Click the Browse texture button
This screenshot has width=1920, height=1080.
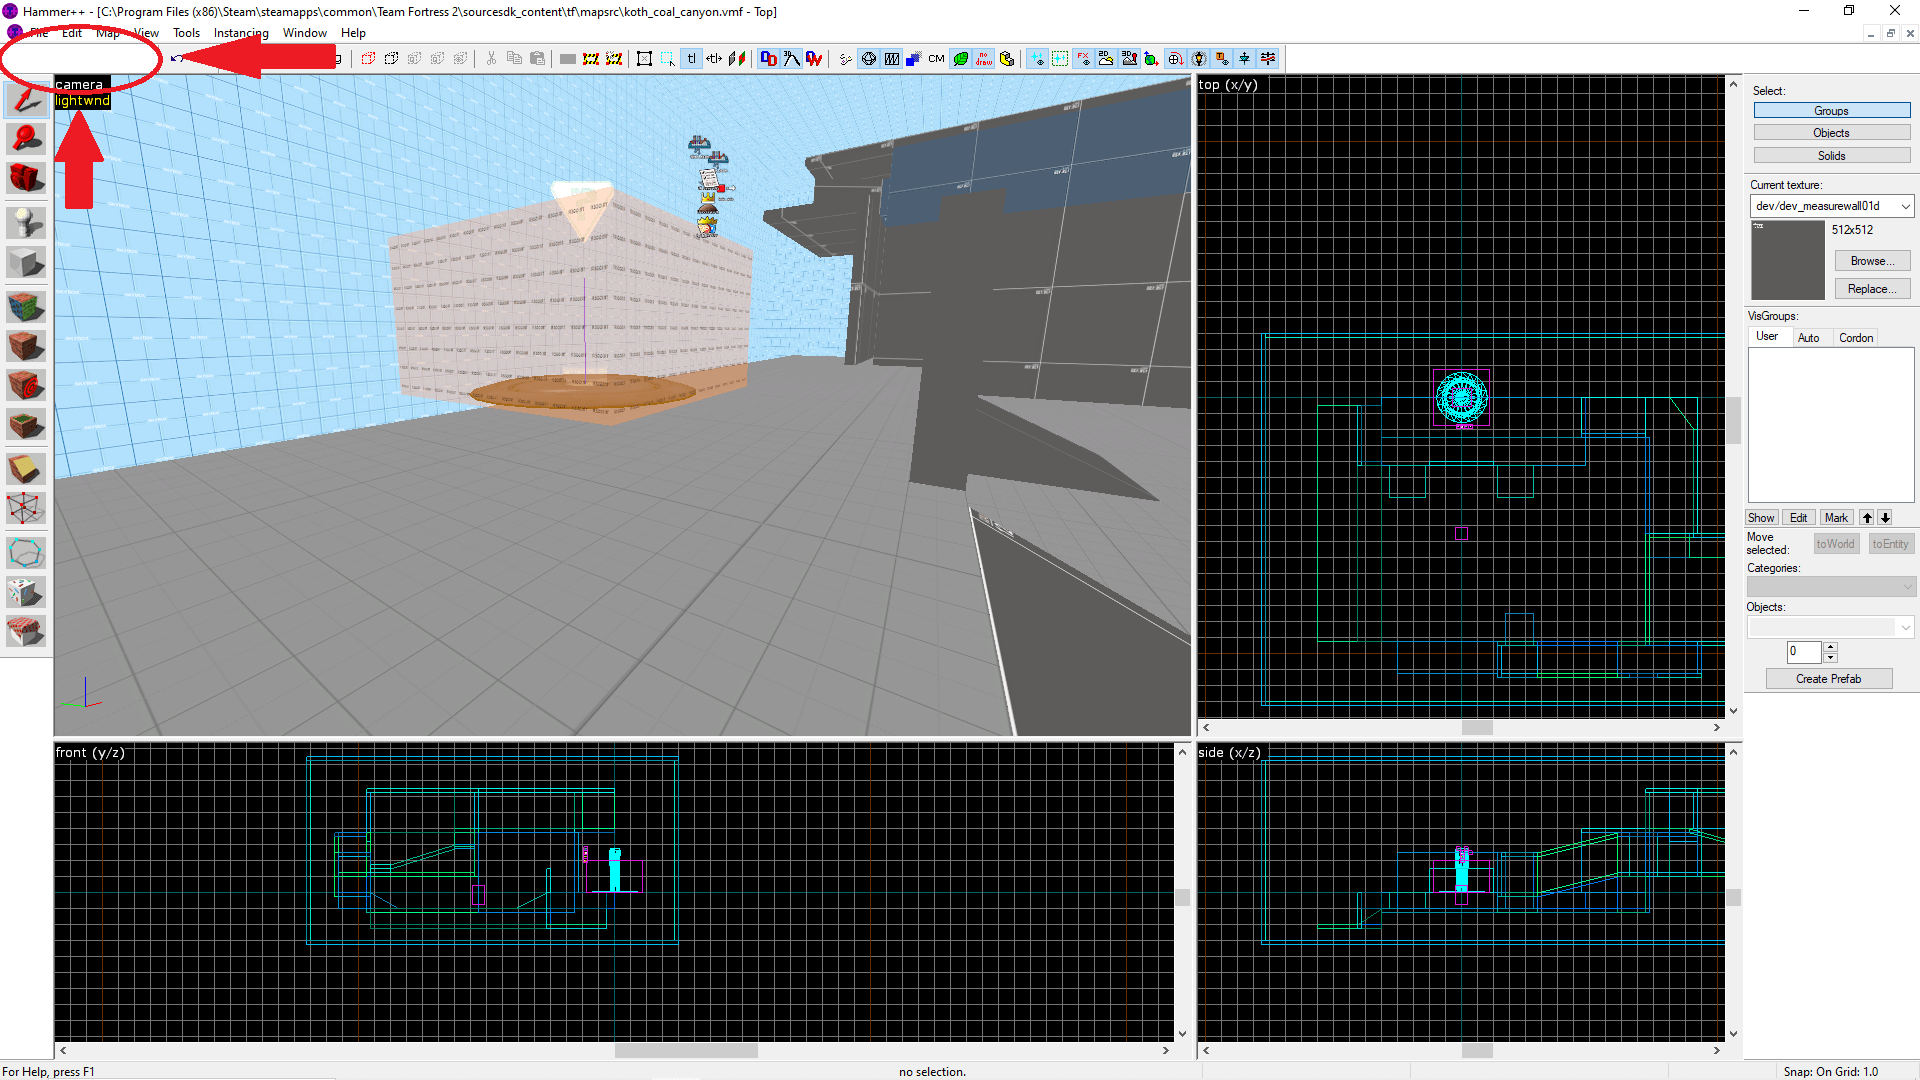[1871, 261]
